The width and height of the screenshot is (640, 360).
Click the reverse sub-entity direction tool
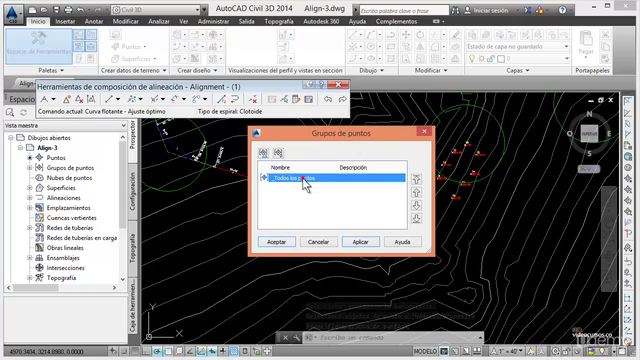tap(235, 99)
